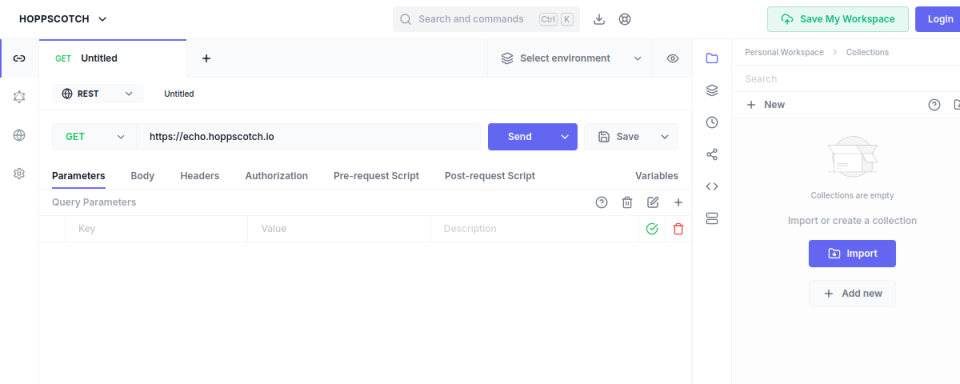Open Settings gear in left sidebar
This screenshot has height=384, width=960.
pos(19,174)
